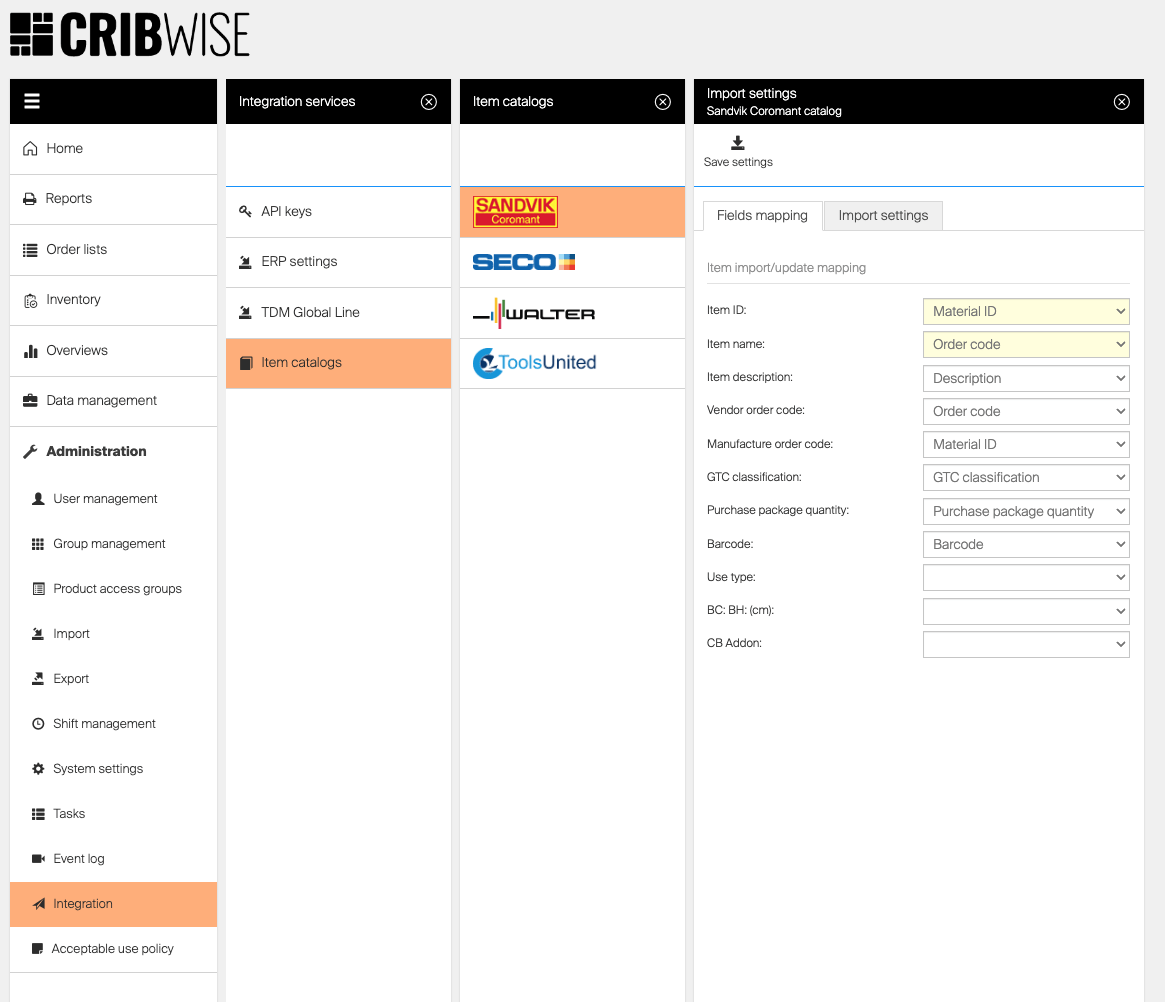1165x1002 pixels.
Task: Expand the GTC classification dropdown
Action: point(1025,477)
